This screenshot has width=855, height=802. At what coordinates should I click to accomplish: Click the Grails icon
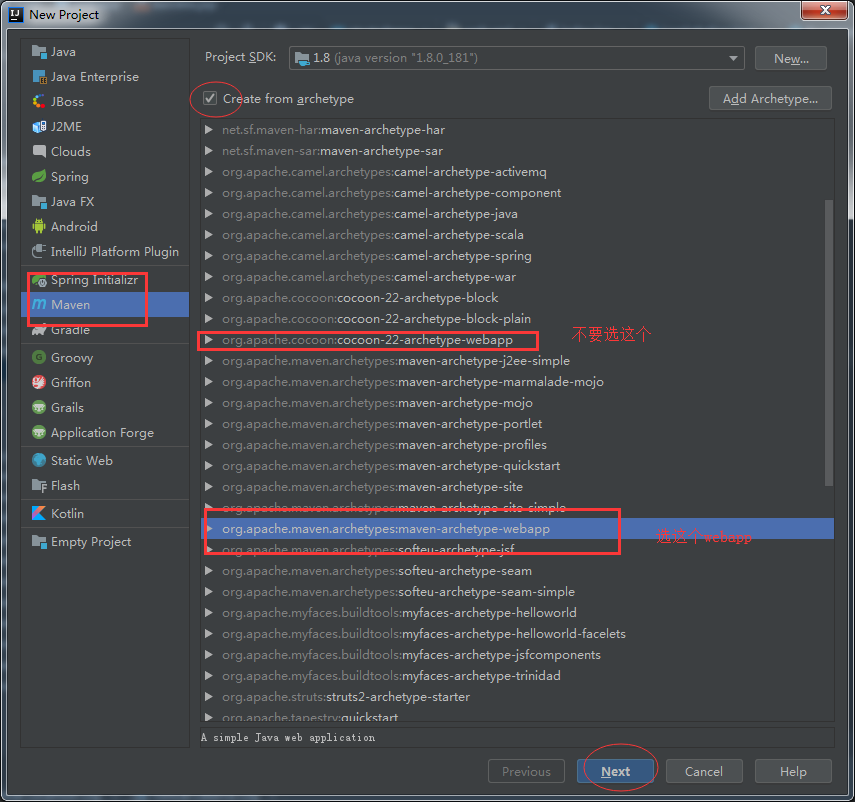(x=39, y=408)
